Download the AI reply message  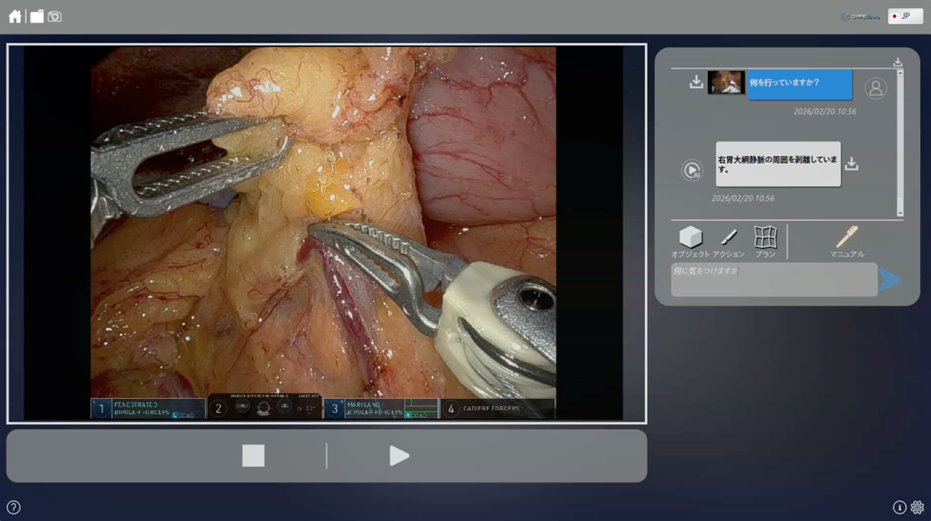coord(851,163)
